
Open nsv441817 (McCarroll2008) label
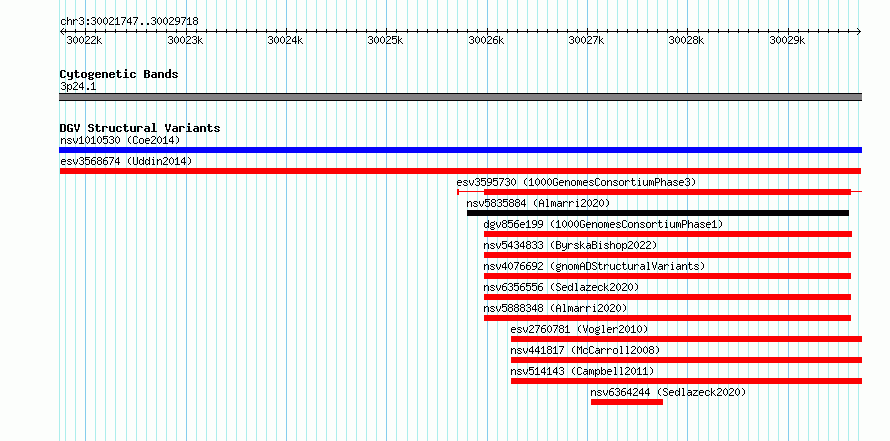point(585,350)
